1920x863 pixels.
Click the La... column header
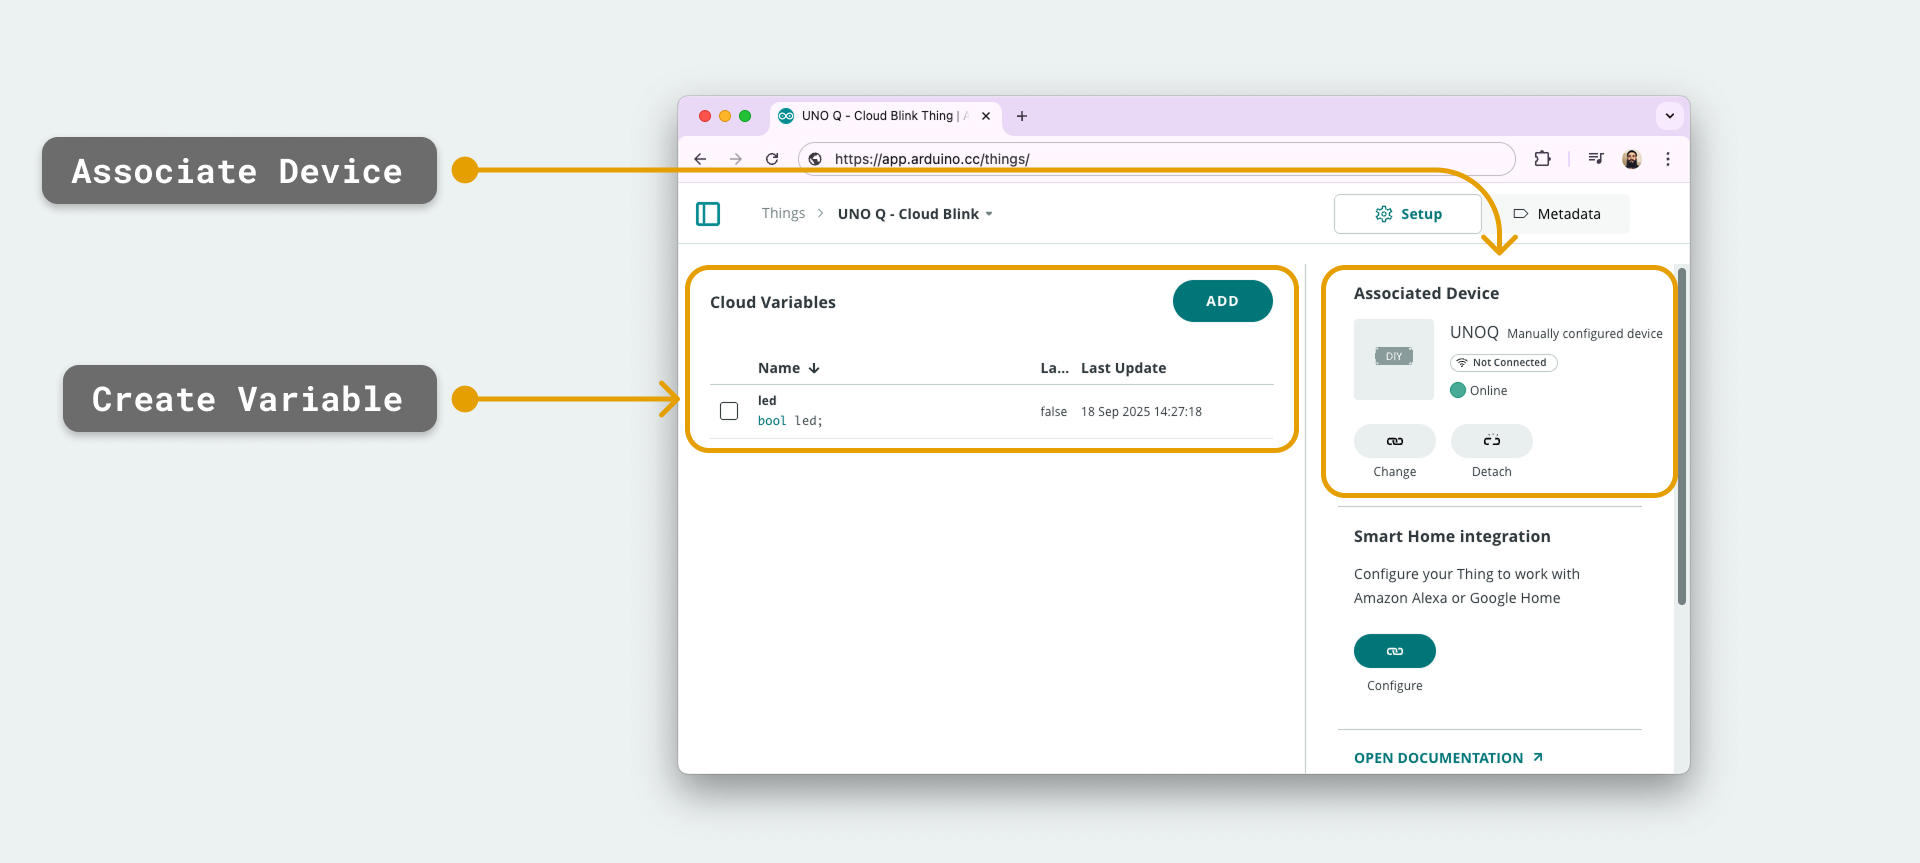(1054, 368)
